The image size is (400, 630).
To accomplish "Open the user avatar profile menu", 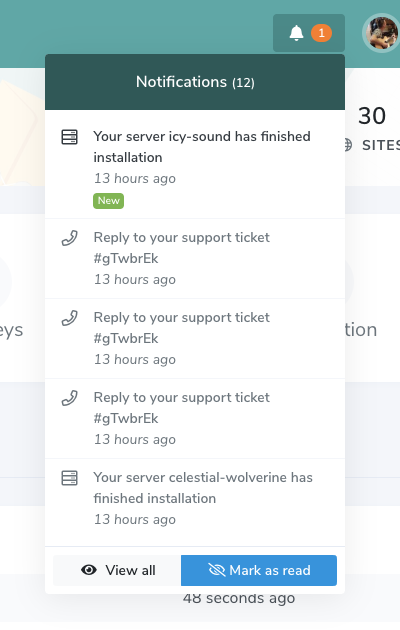I will (x=382, y=33).
